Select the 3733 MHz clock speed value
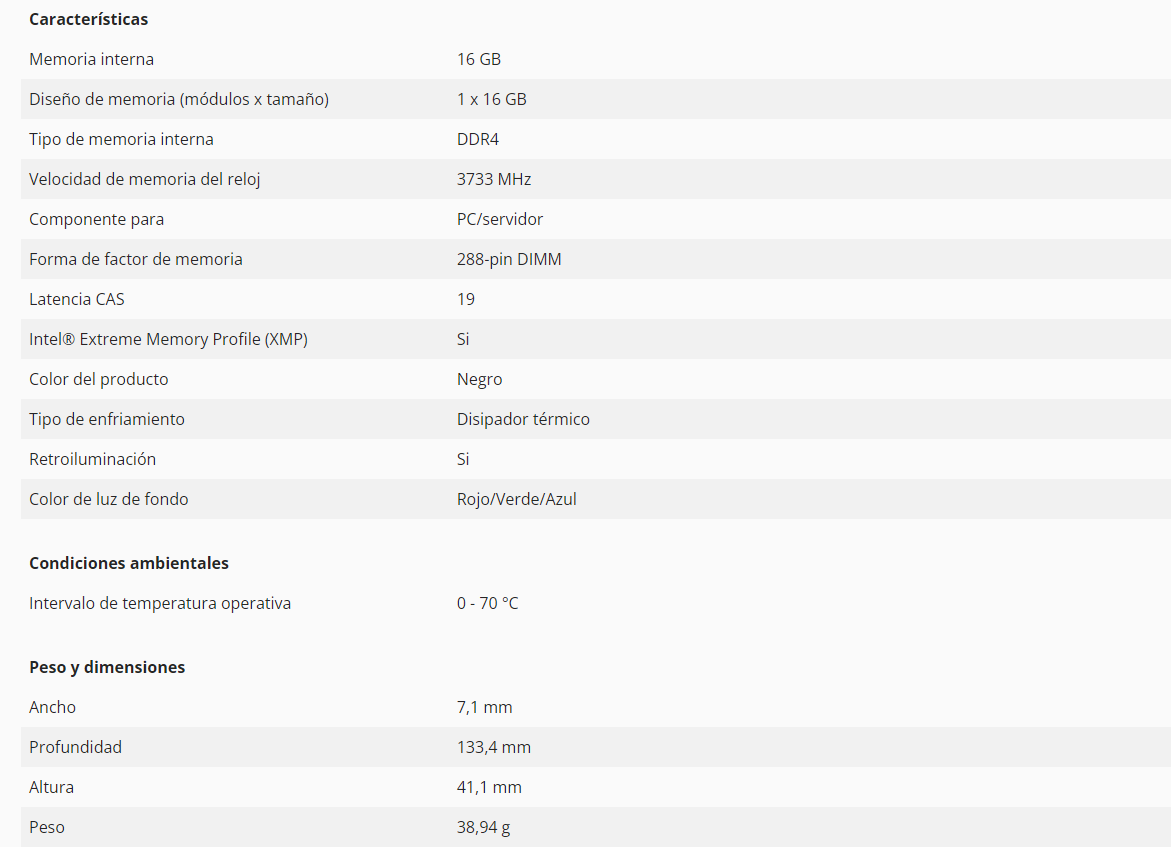Viewport: 1171px width, 847px height. pyautogui.click(x=494, y=179)
